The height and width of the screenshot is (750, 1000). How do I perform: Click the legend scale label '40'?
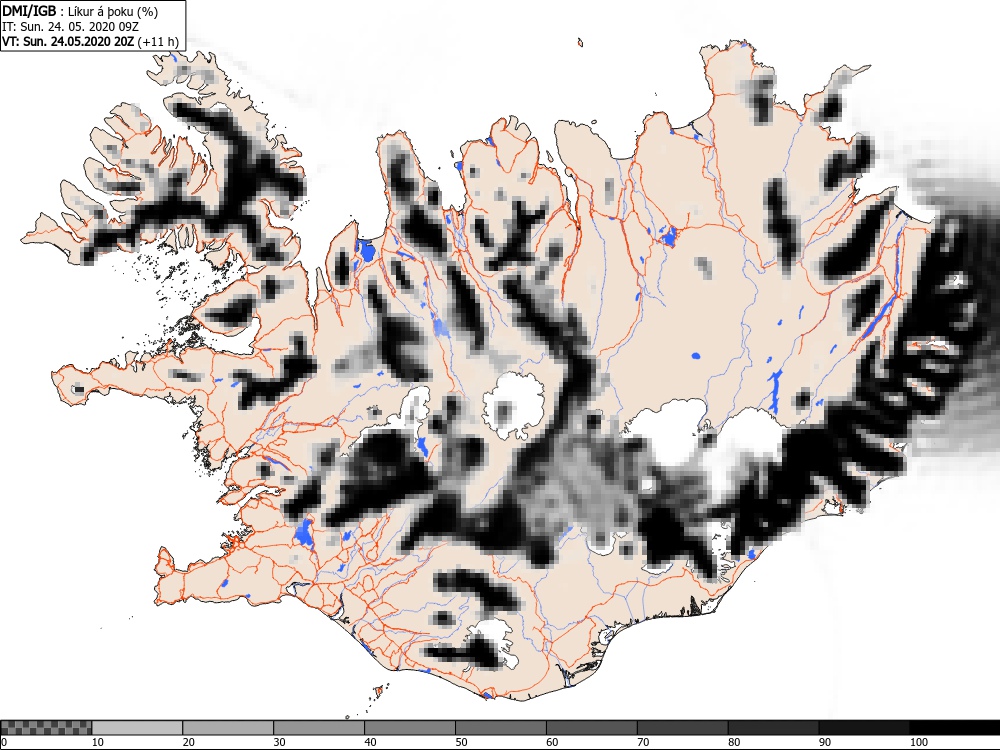[x=371, y=742]
